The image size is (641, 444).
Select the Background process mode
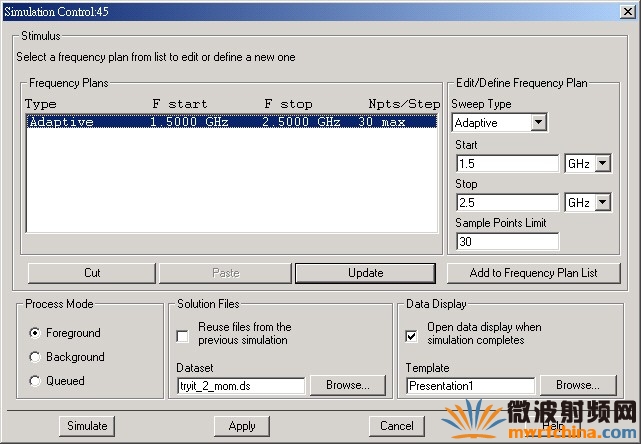(x=35, y=357)
